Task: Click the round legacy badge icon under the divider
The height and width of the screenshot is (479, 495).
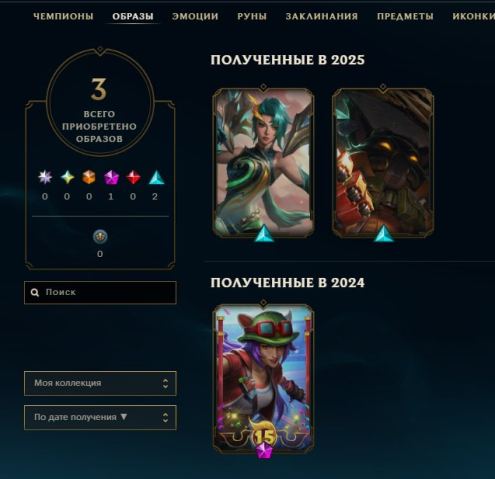Action: (x=100, y=237)
